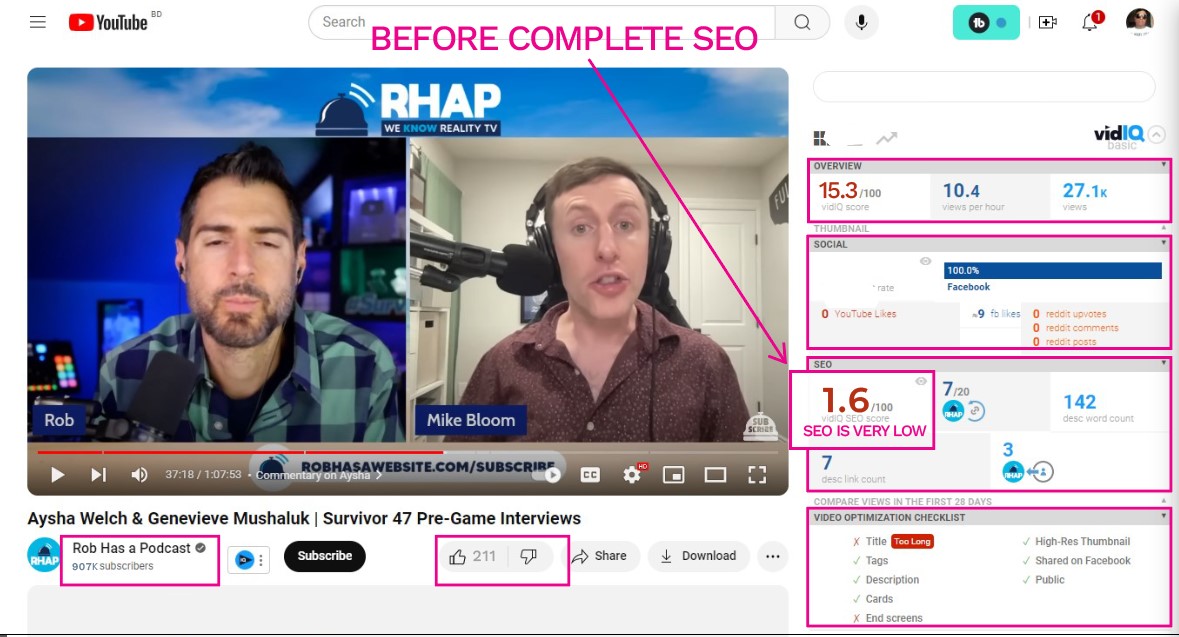The height and width of the screenshot is (637, 1179).
Task: Play the video
Action: coord(57,475)
